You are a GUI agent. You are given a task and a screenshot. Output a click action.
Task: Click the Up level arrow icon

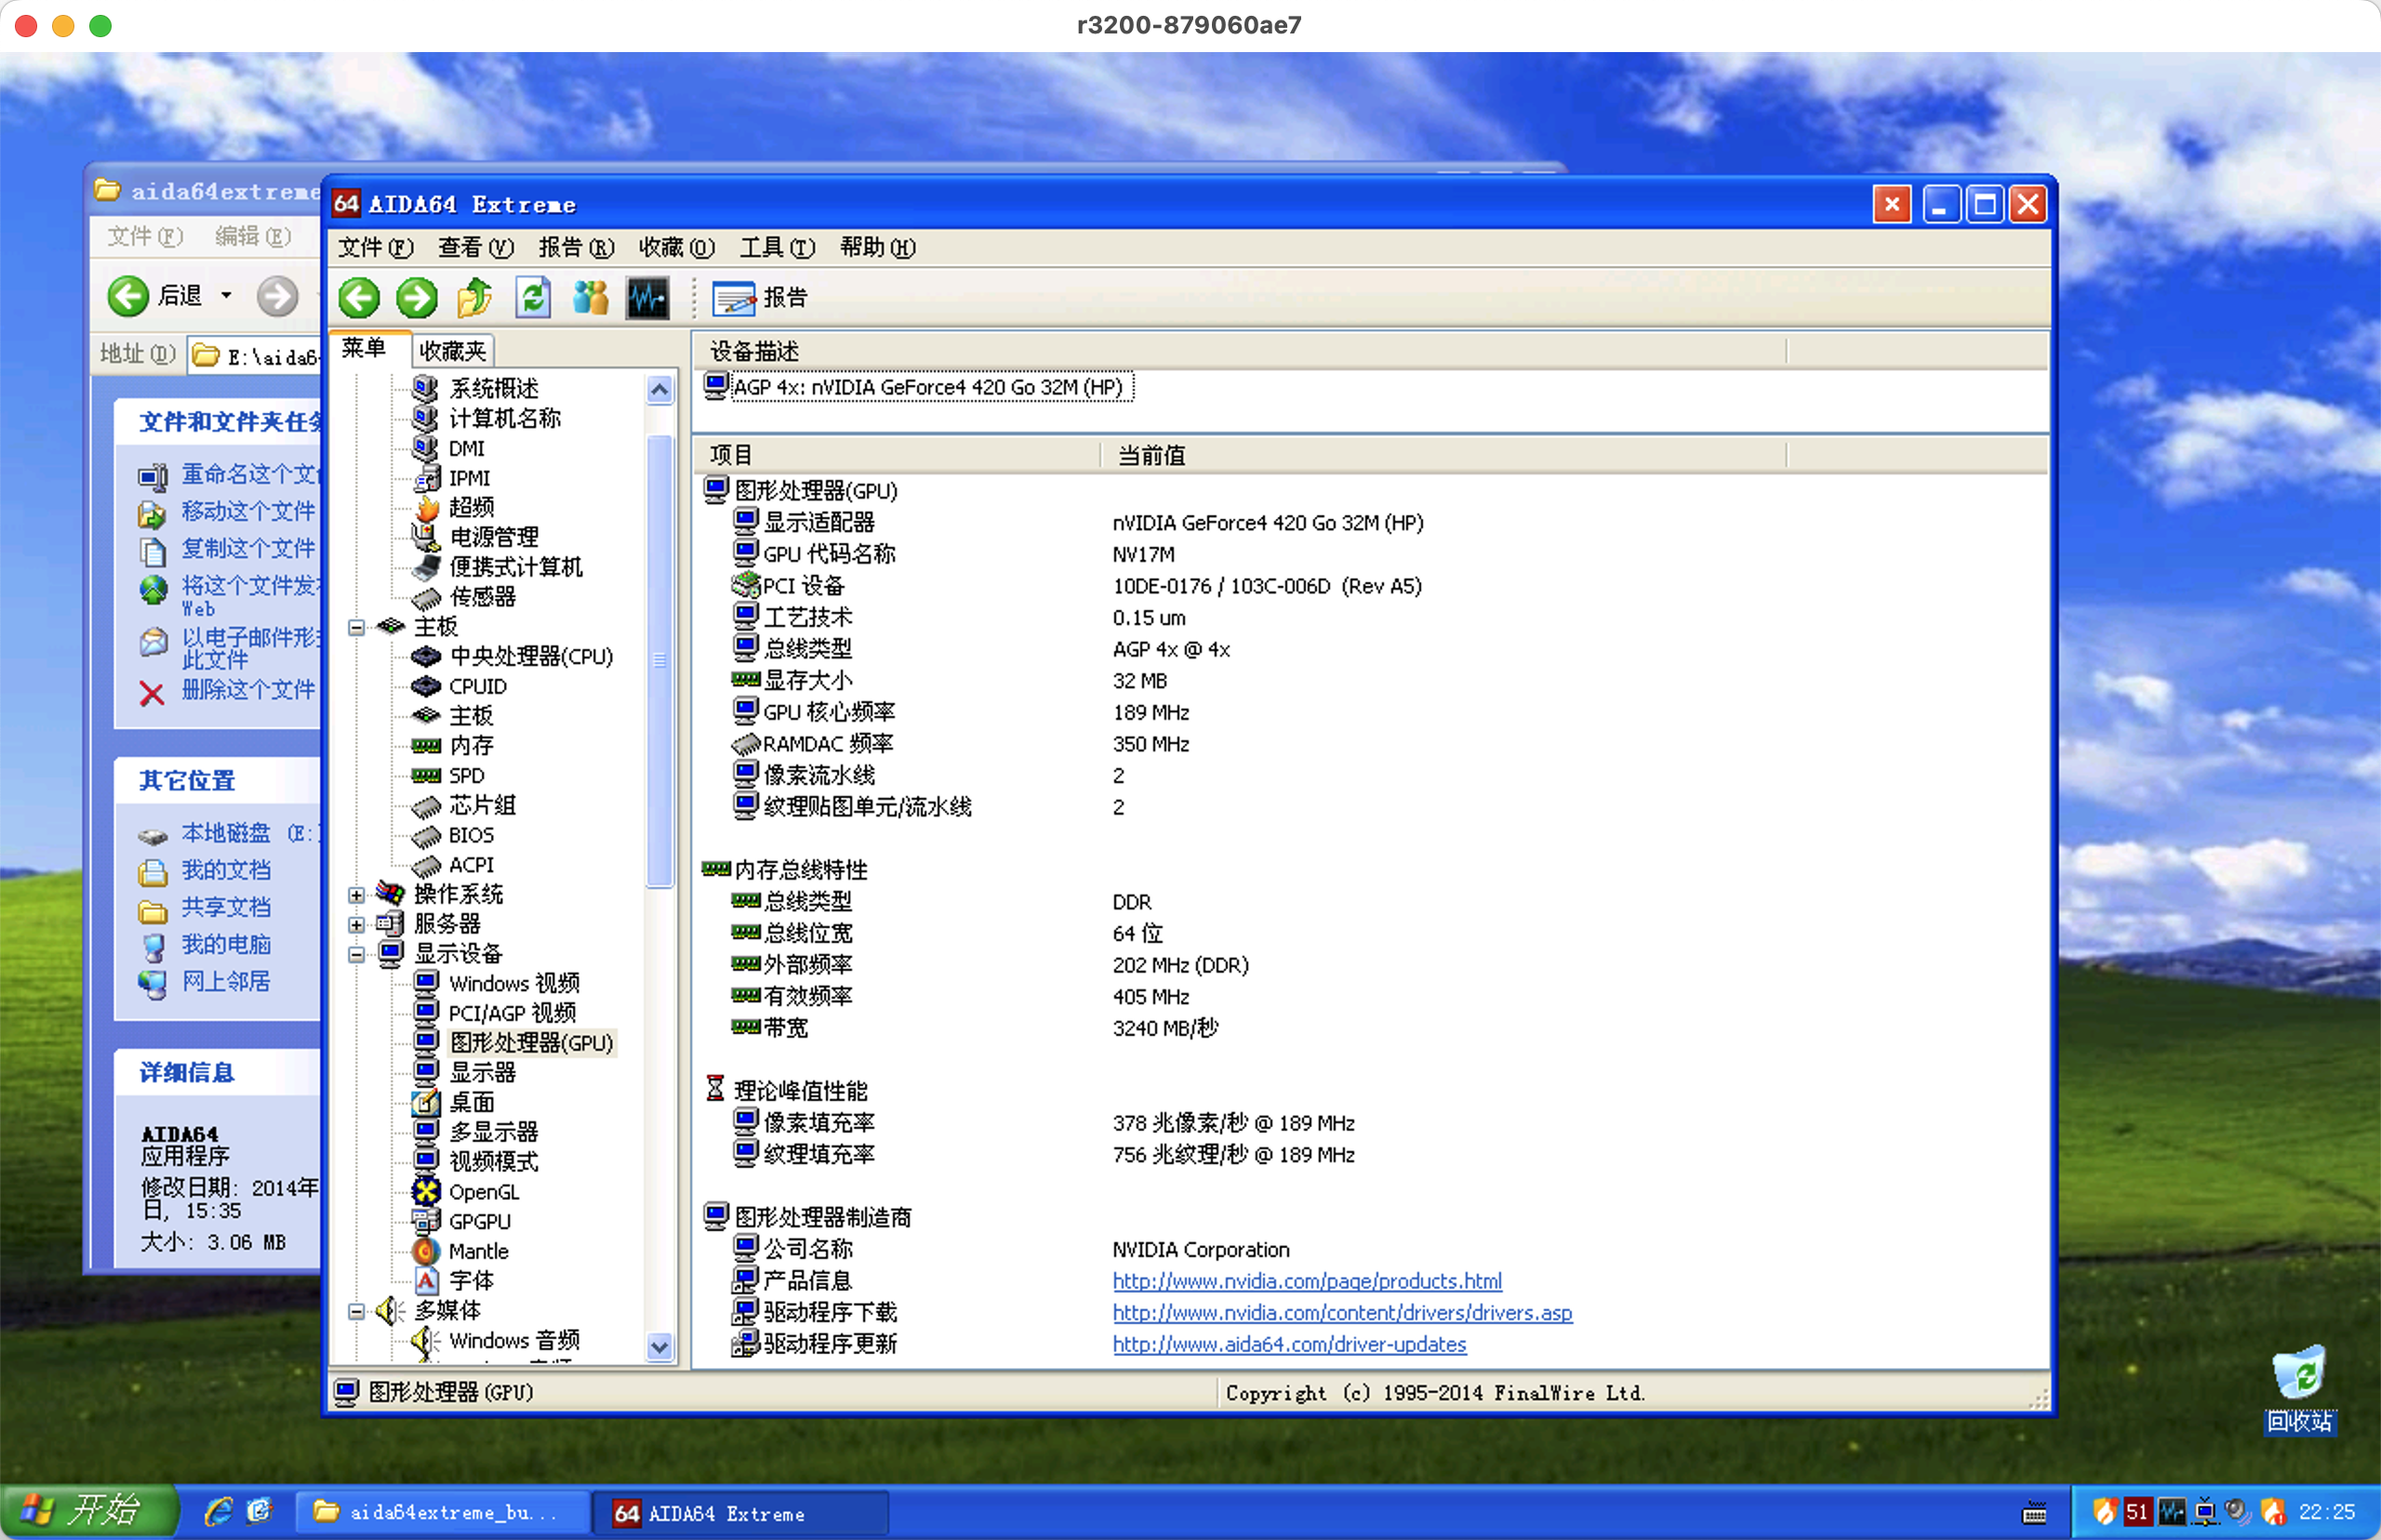[474, 297]
